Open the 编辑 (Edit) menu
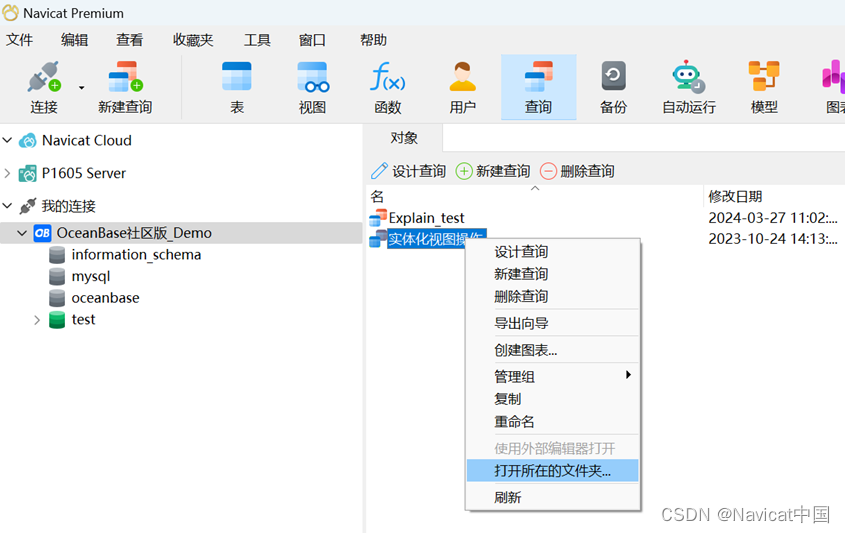The height and width of the screenshot is (533, 845). pyautogui.click(x=74, y=40)
